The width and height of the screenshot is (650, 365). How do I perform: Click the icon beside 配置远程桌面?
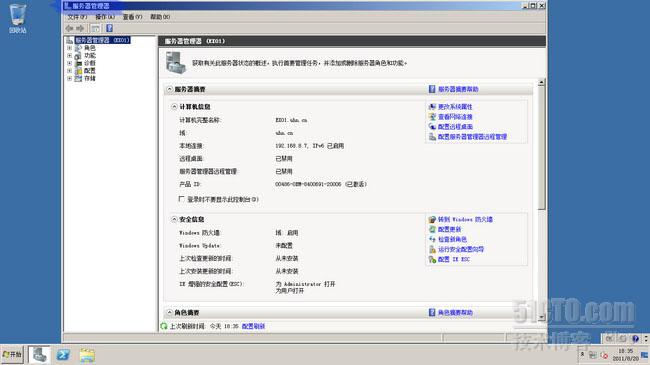coord(432,127)
